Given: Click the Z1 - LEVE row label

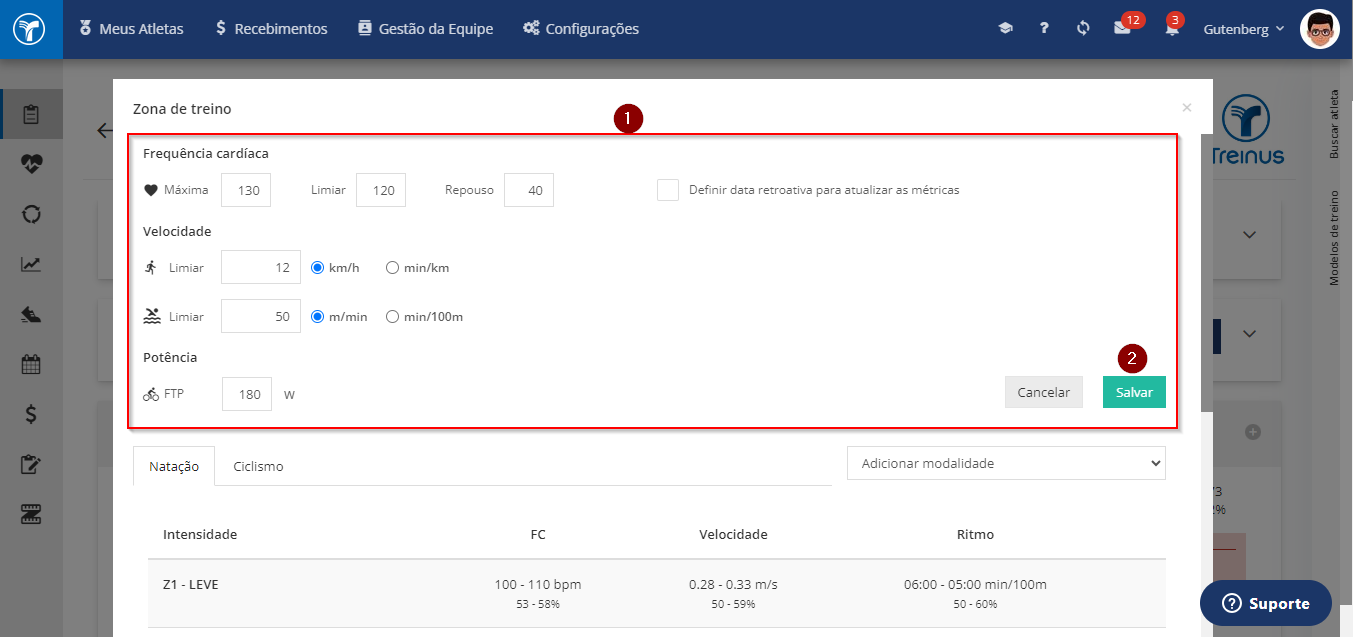Looking at the screenshot, I should point(190,584).
